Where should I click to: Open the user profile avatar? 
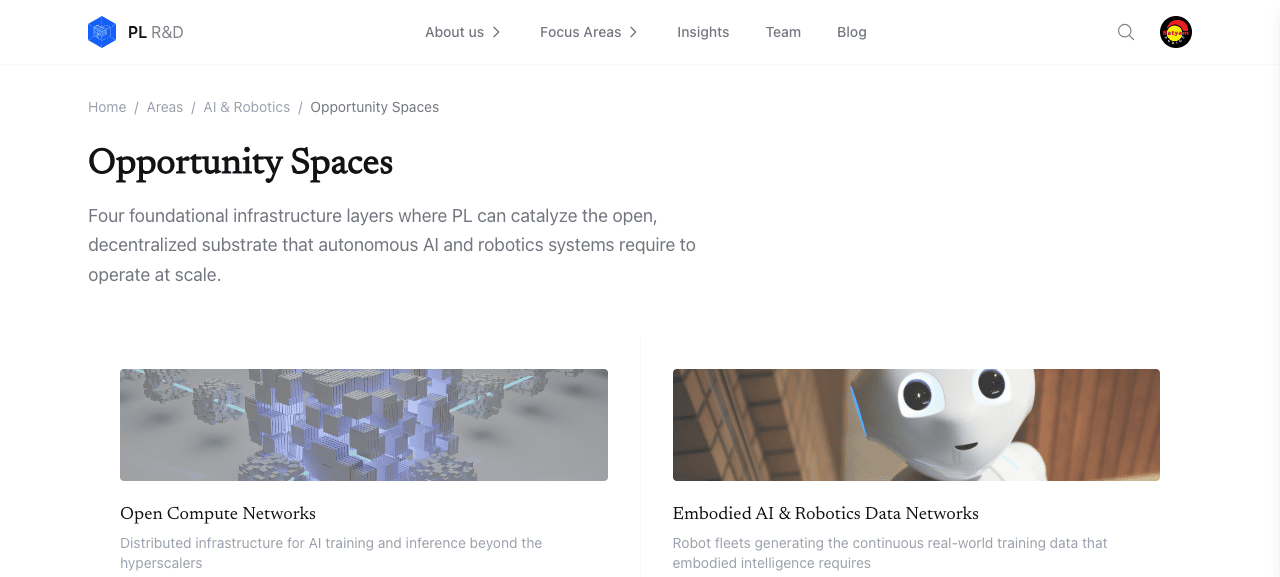[x=1176, y=32]
